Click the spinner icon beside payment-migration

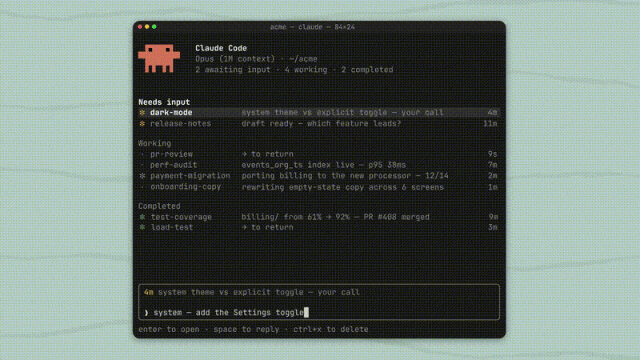pos(142,176)
